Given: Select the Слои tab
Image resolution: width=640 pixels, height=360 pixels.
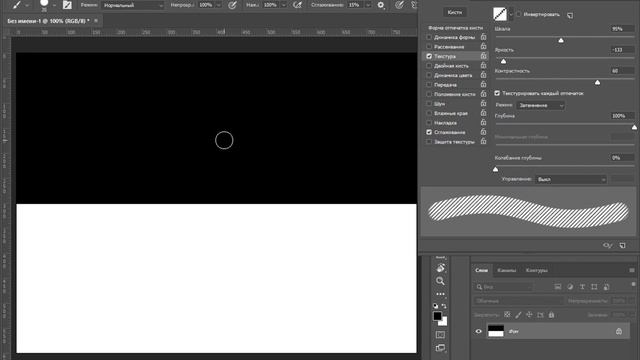Looking at the screenshot, I should click(481, 270).
